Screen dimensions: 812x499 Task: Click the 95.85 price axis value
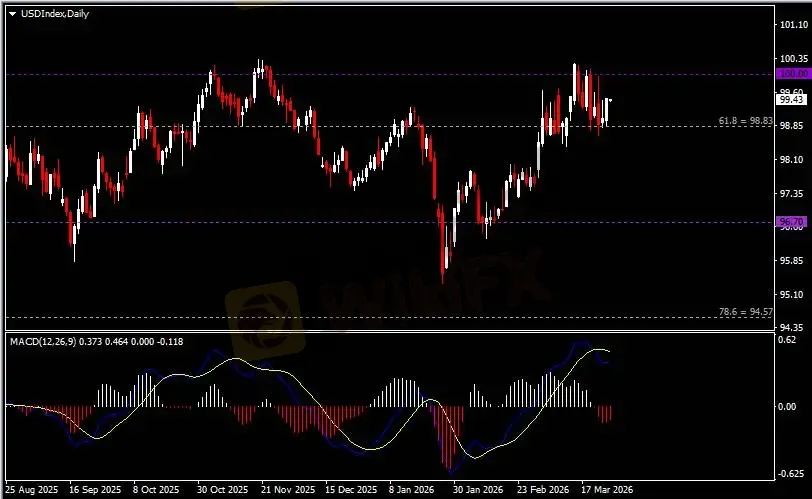[x=792, y=260]
